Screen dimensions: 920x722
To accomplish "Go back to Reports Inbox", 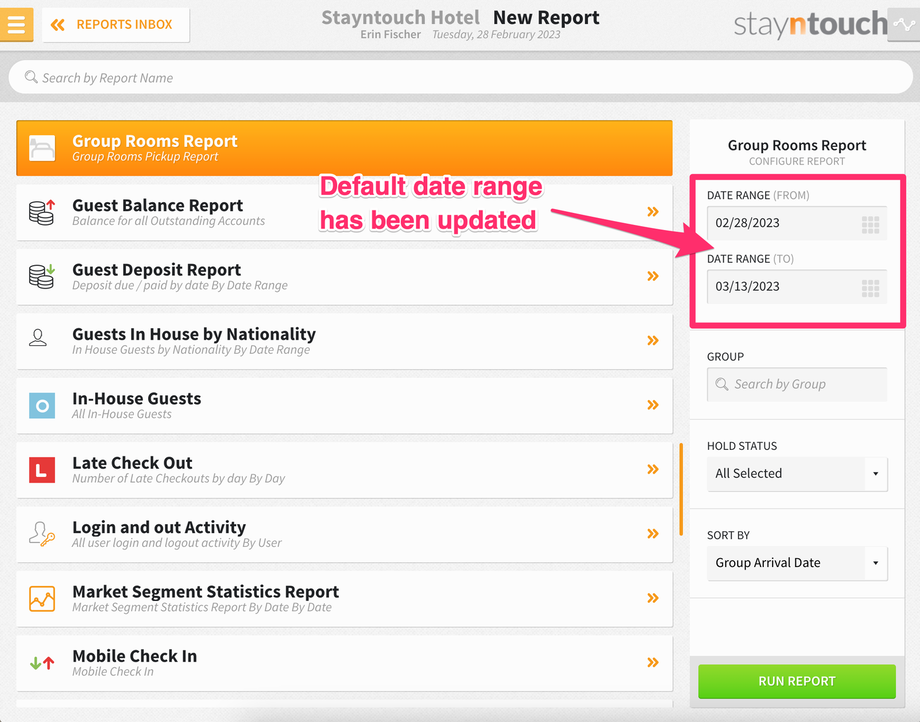I will pos(116,25).
